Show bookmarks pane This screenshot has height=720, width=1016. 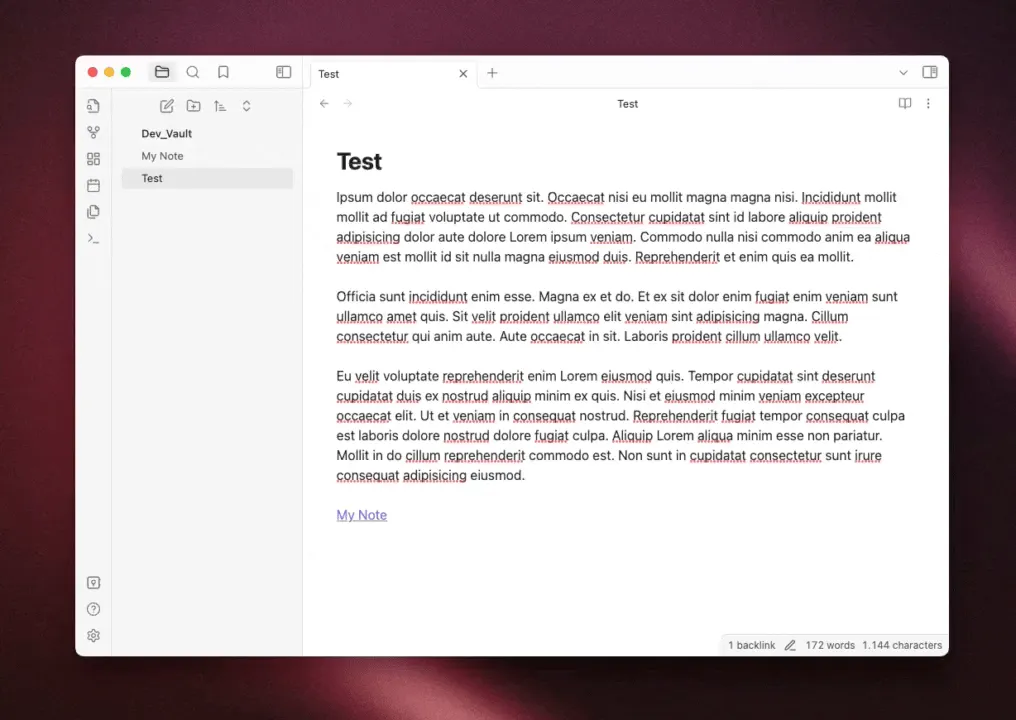pyautogui.click(x=223, y=72)
